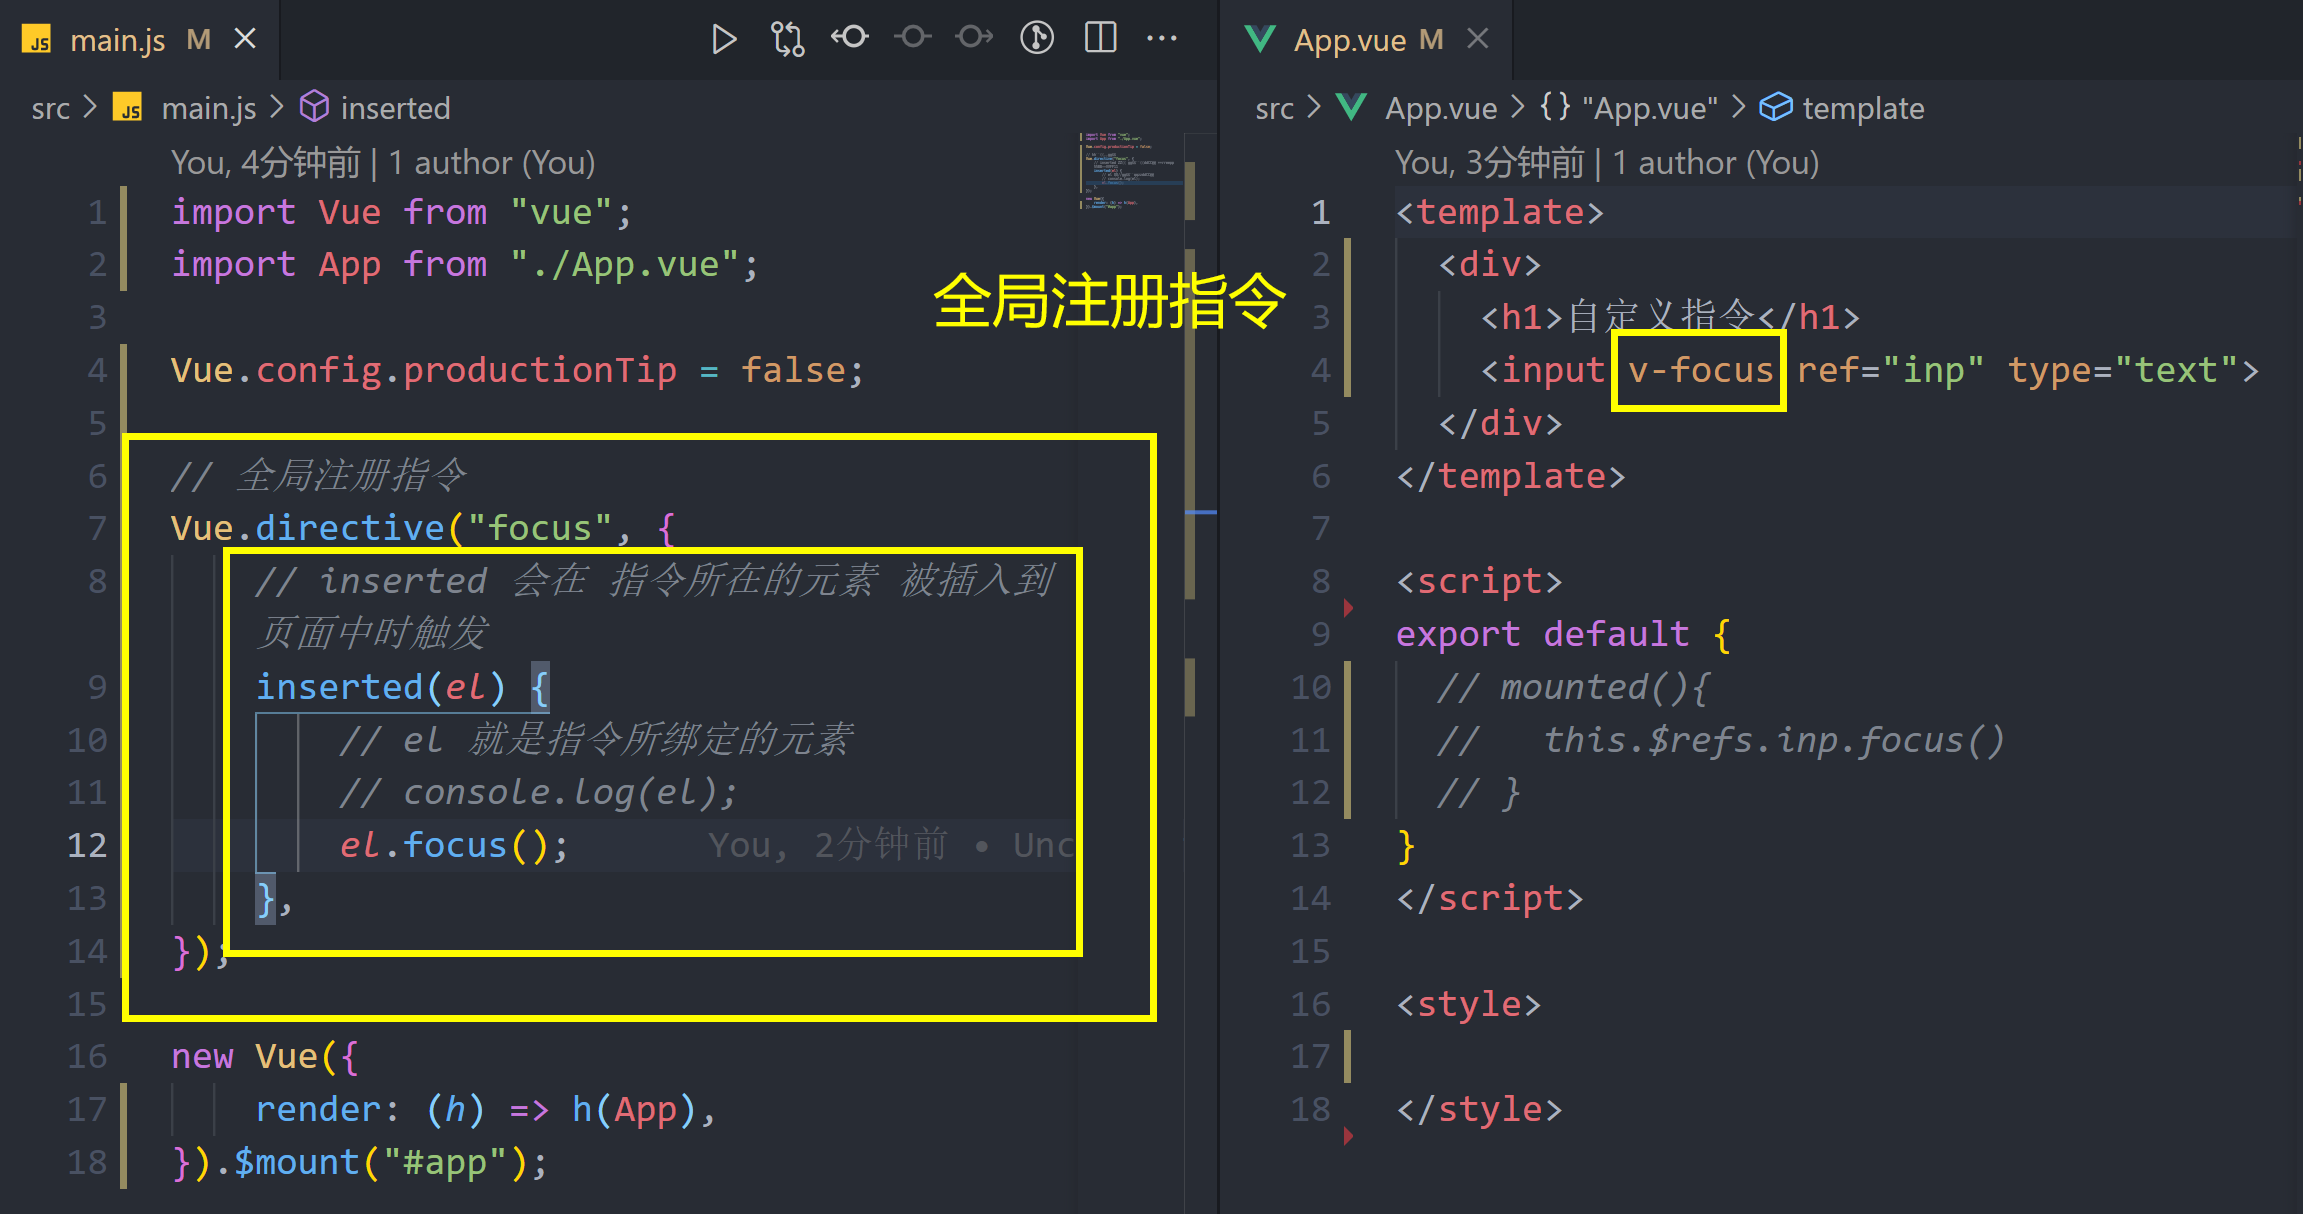Screen dimensions: 2303x1214
Task: Open the chevron after main.js in breadcrumb
Action: [277, 107]
